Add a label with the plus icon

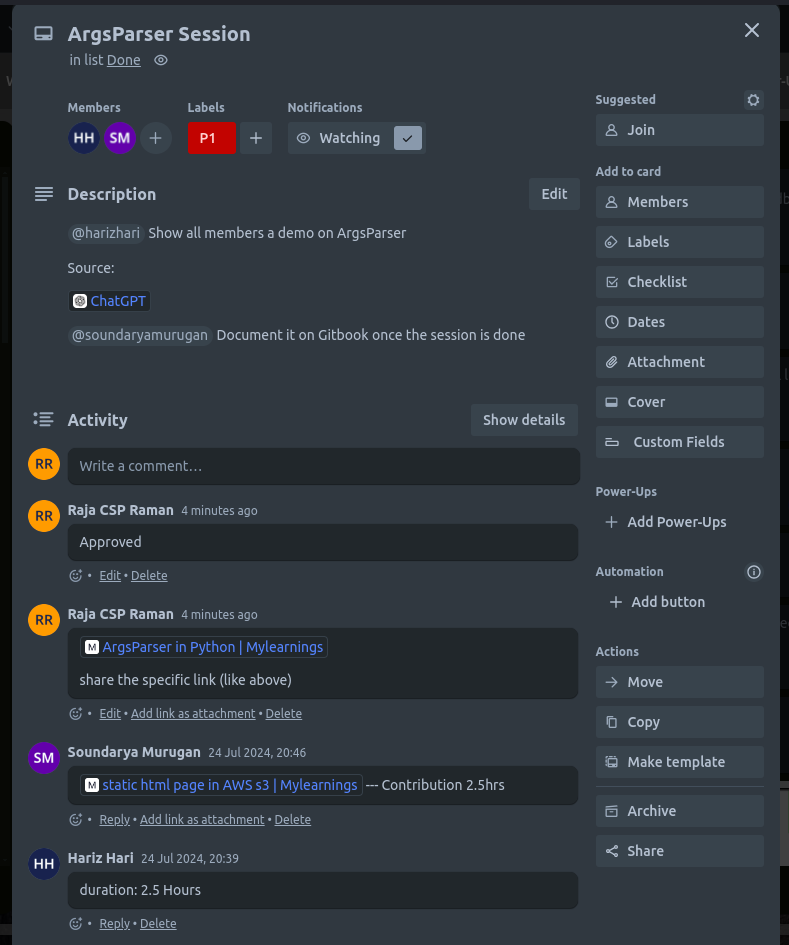255,138
